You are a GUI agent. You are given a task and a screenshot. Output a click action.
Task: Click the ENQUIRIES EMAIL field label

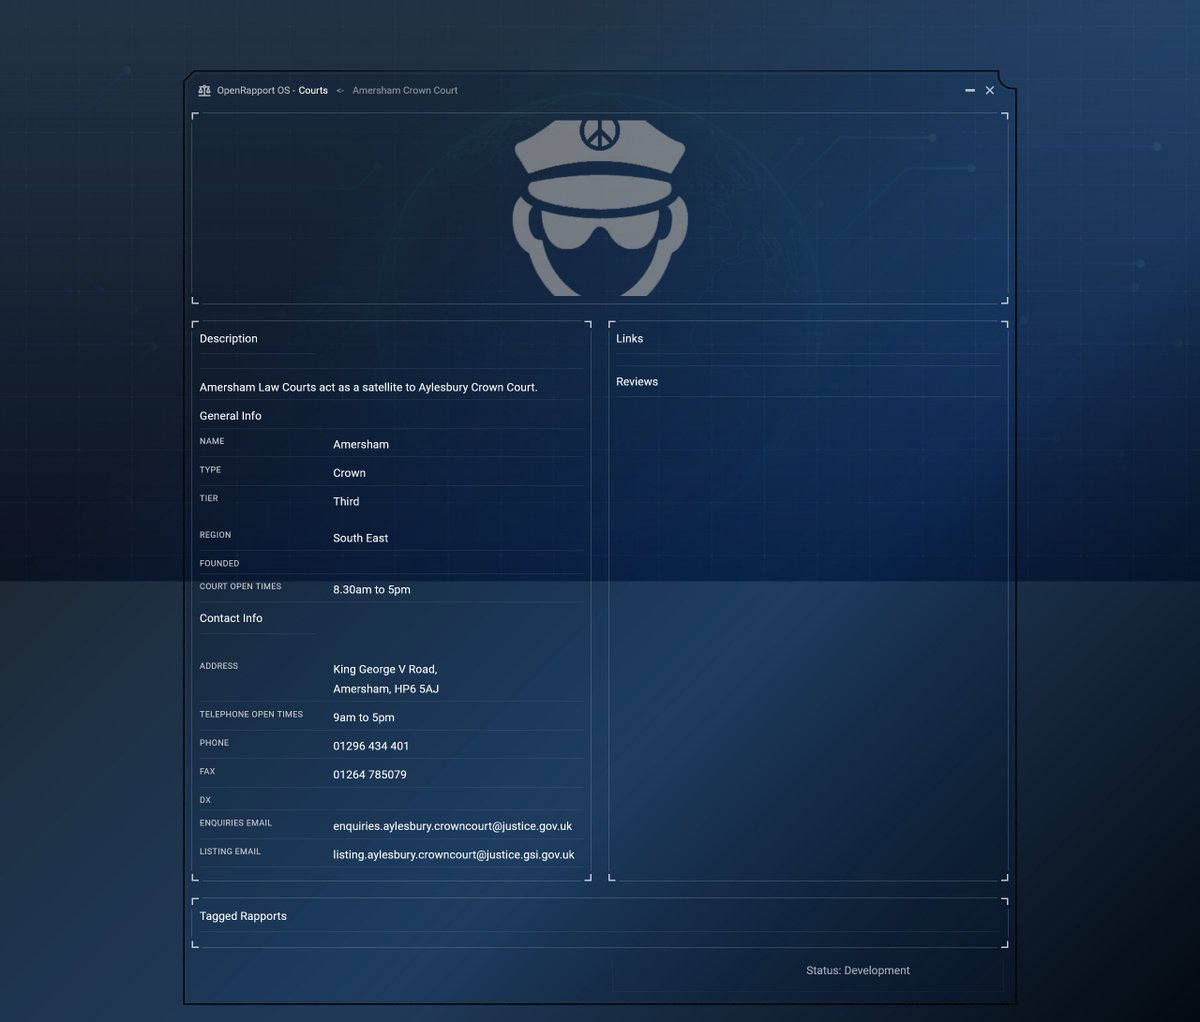click(235, 823)
